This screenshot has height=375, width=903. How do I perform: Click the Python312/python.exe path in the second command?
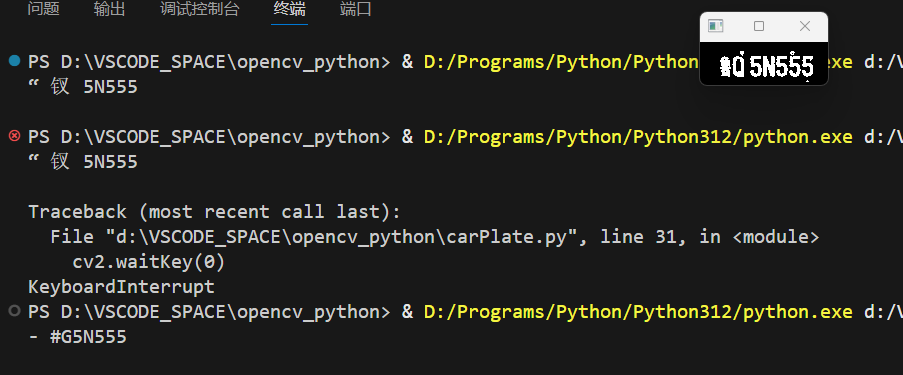tap(638, 137)
